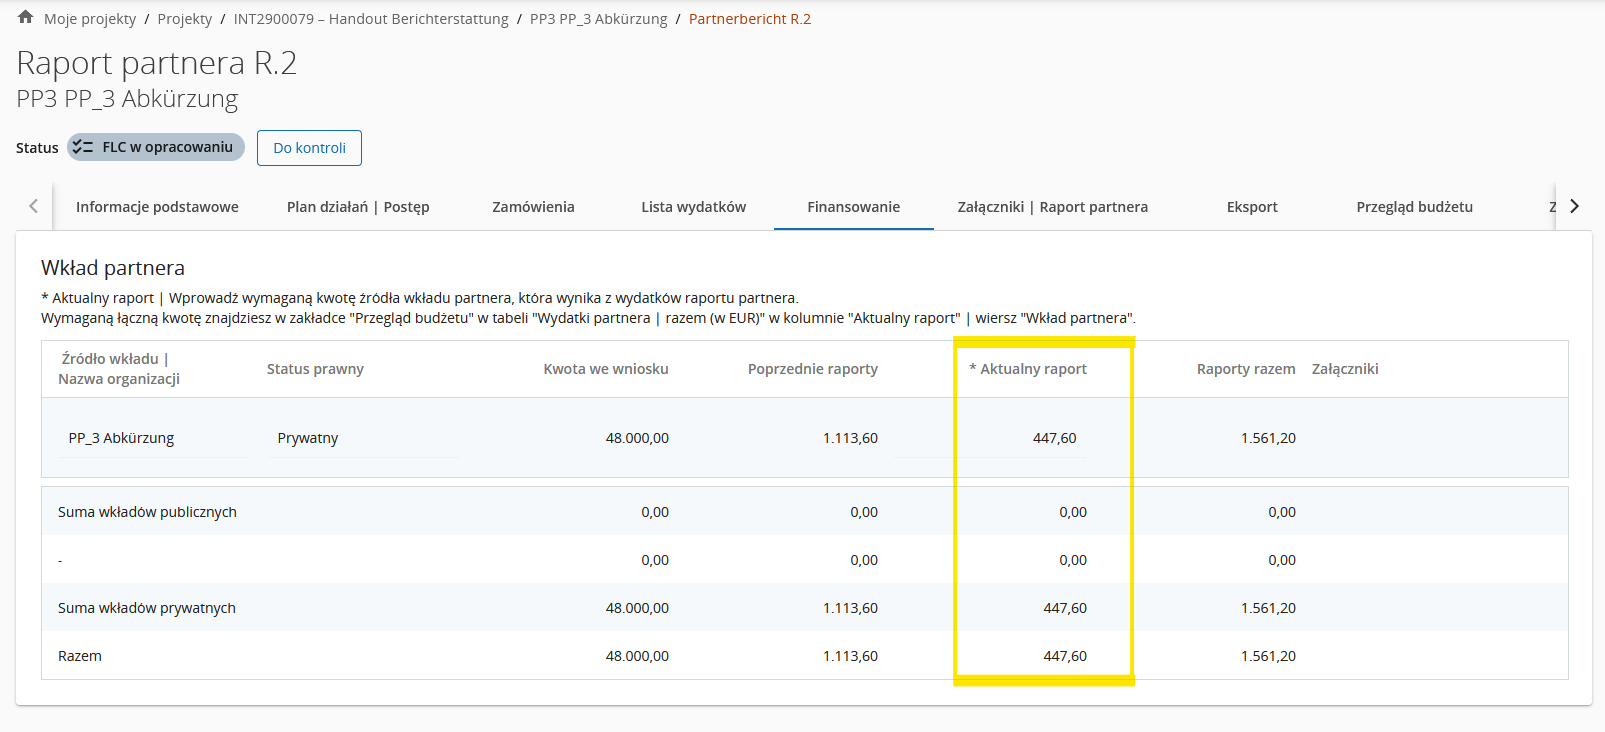
Task: Open Moje projekty breadcrumb link
Action: click(90, 19)
